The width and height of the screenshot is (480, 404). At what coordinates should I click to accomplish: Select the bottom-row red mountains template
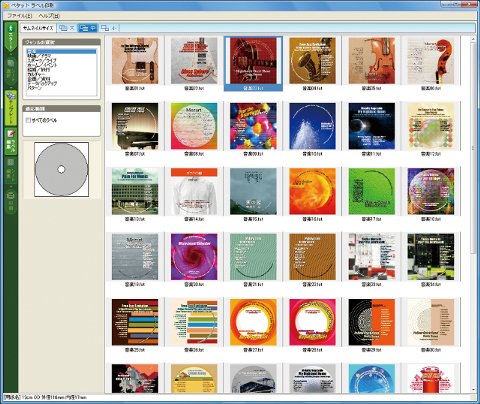point(135,378)
